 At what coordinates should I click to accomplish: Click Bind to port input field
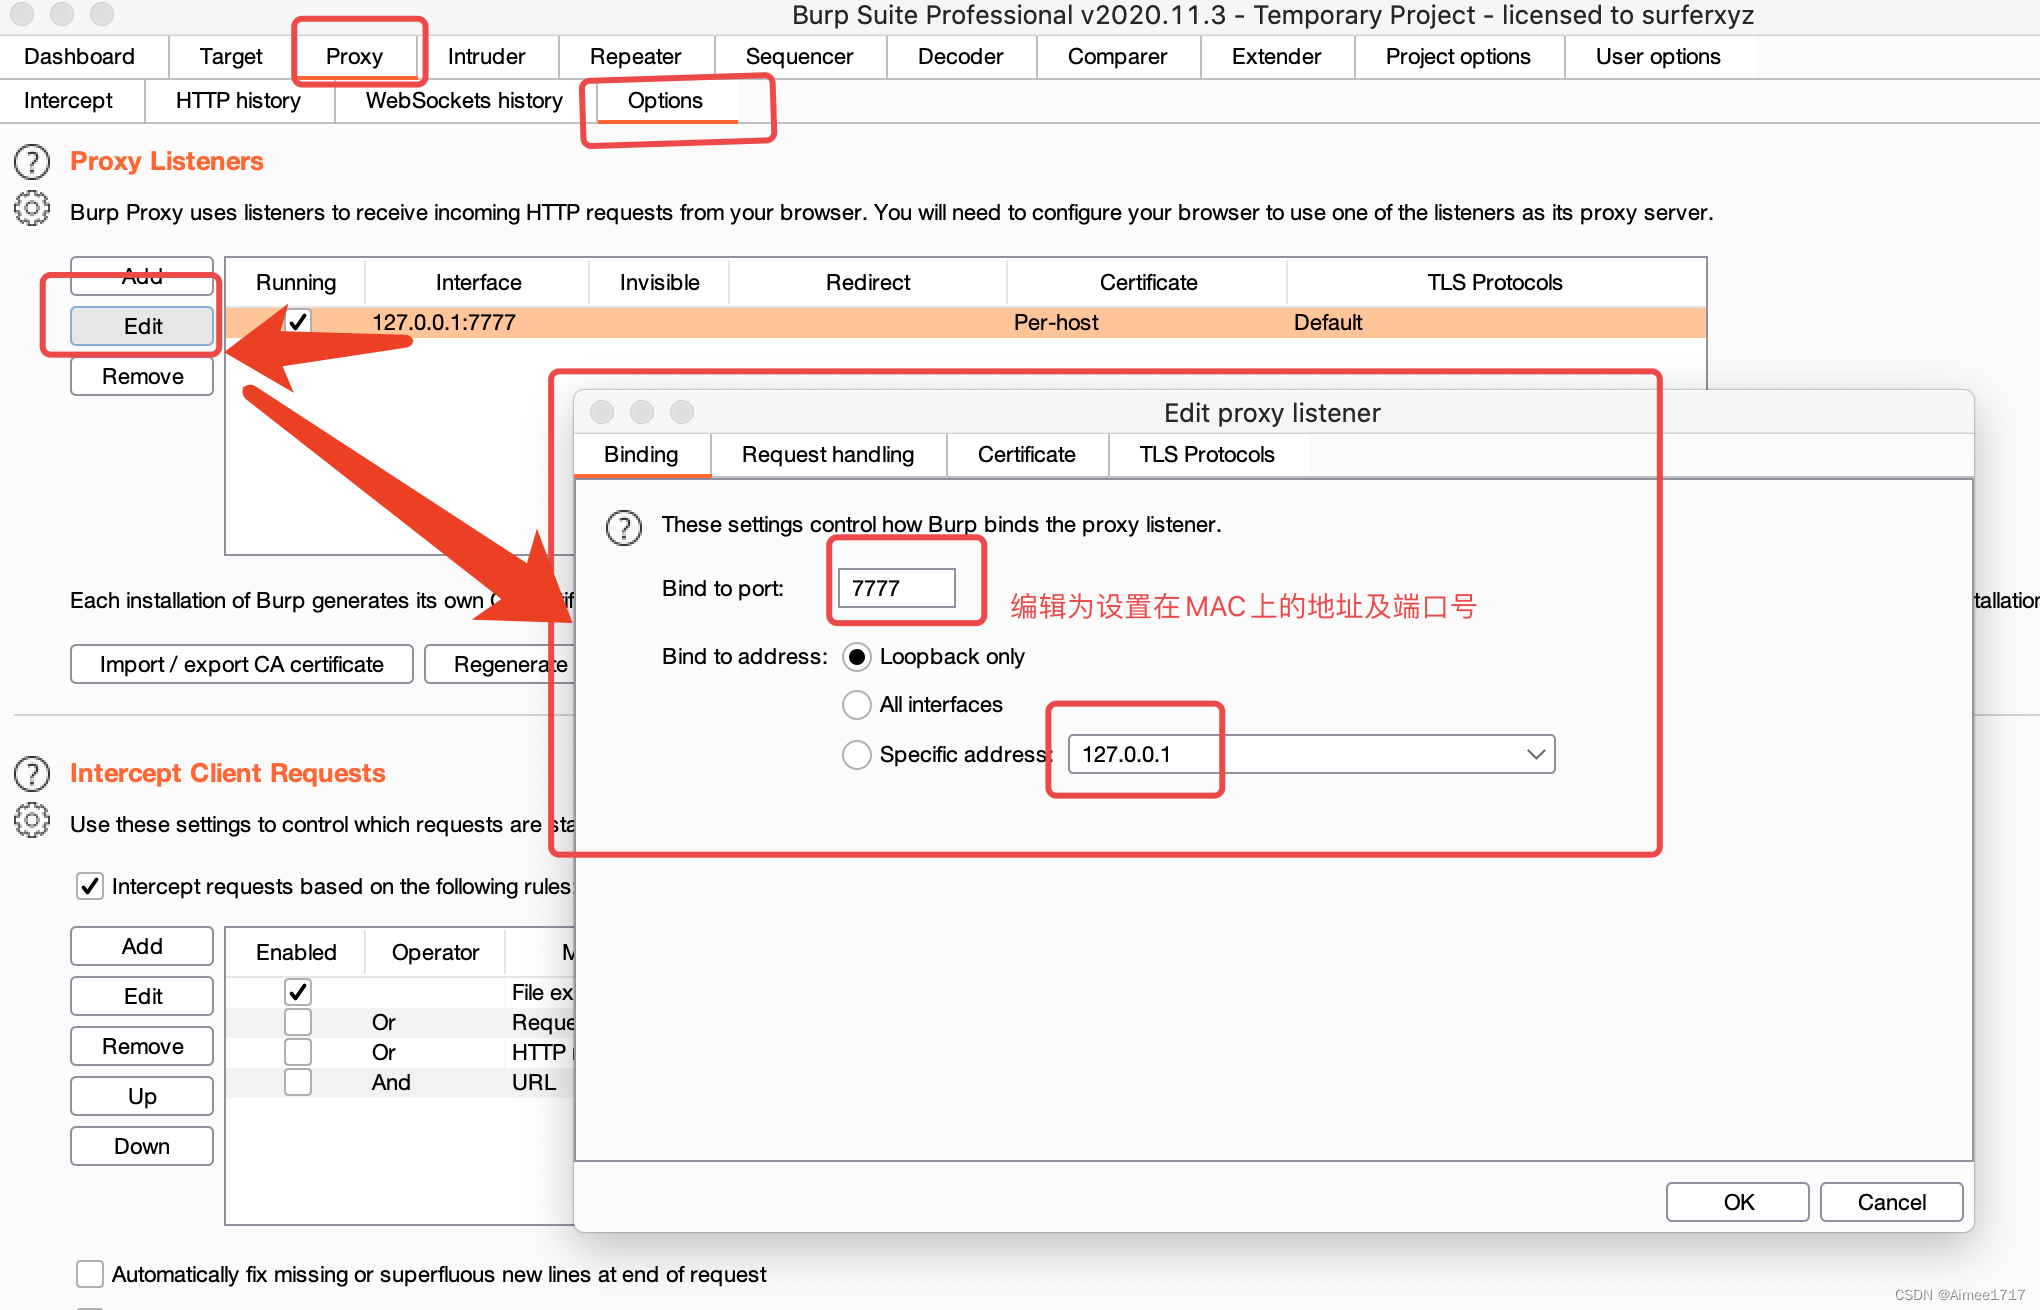click(x=897, y=588)
